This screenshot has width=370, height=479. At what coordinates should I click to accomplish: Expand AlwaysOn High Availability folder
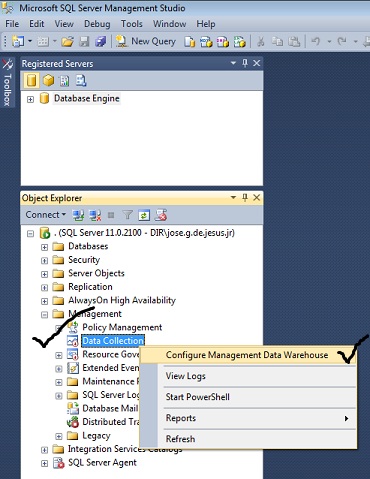coord(44,301)
